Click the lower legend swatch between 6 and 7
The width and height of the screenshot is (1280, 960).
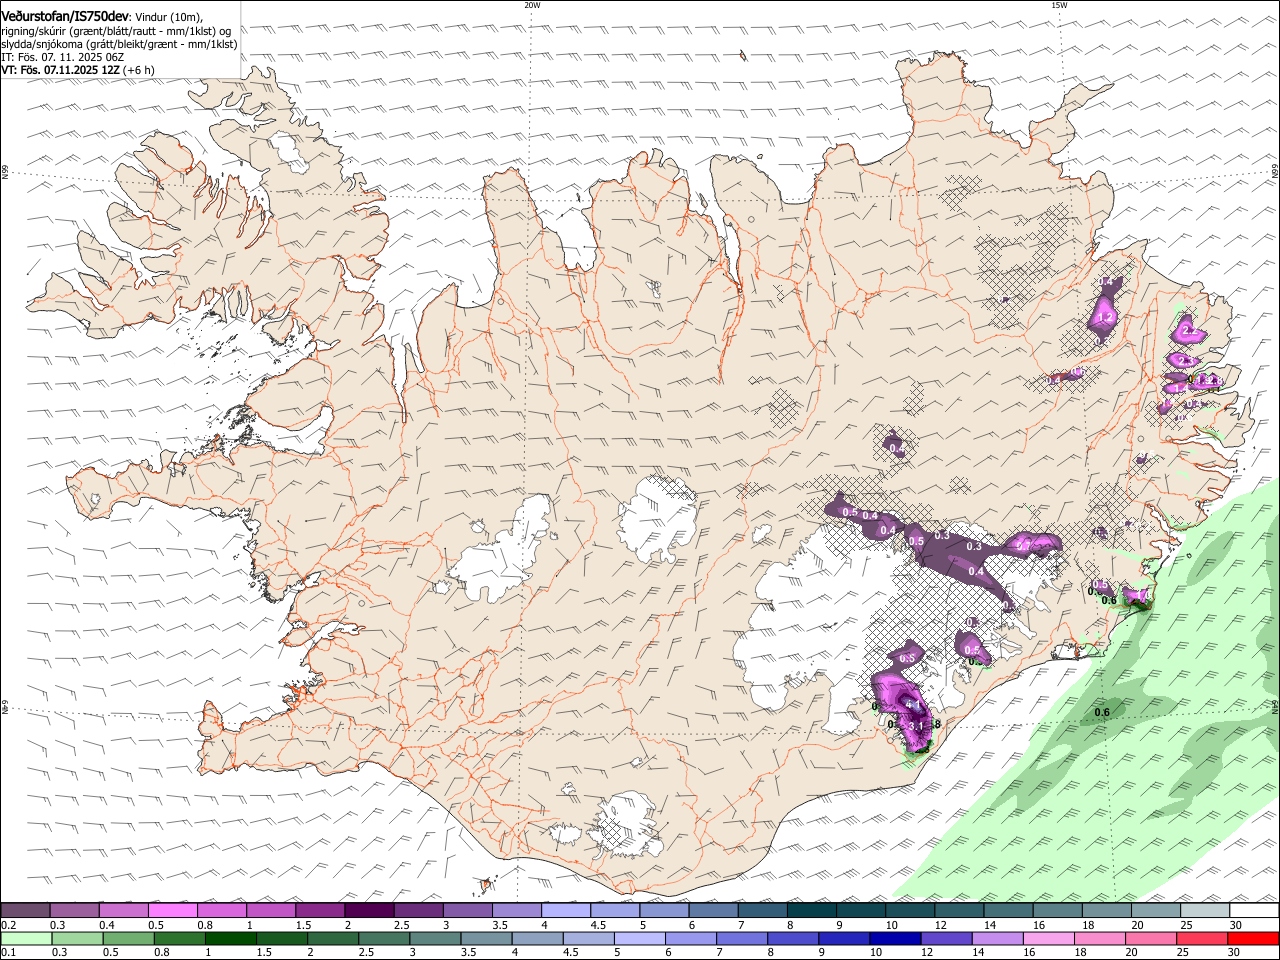click(690, 939)
